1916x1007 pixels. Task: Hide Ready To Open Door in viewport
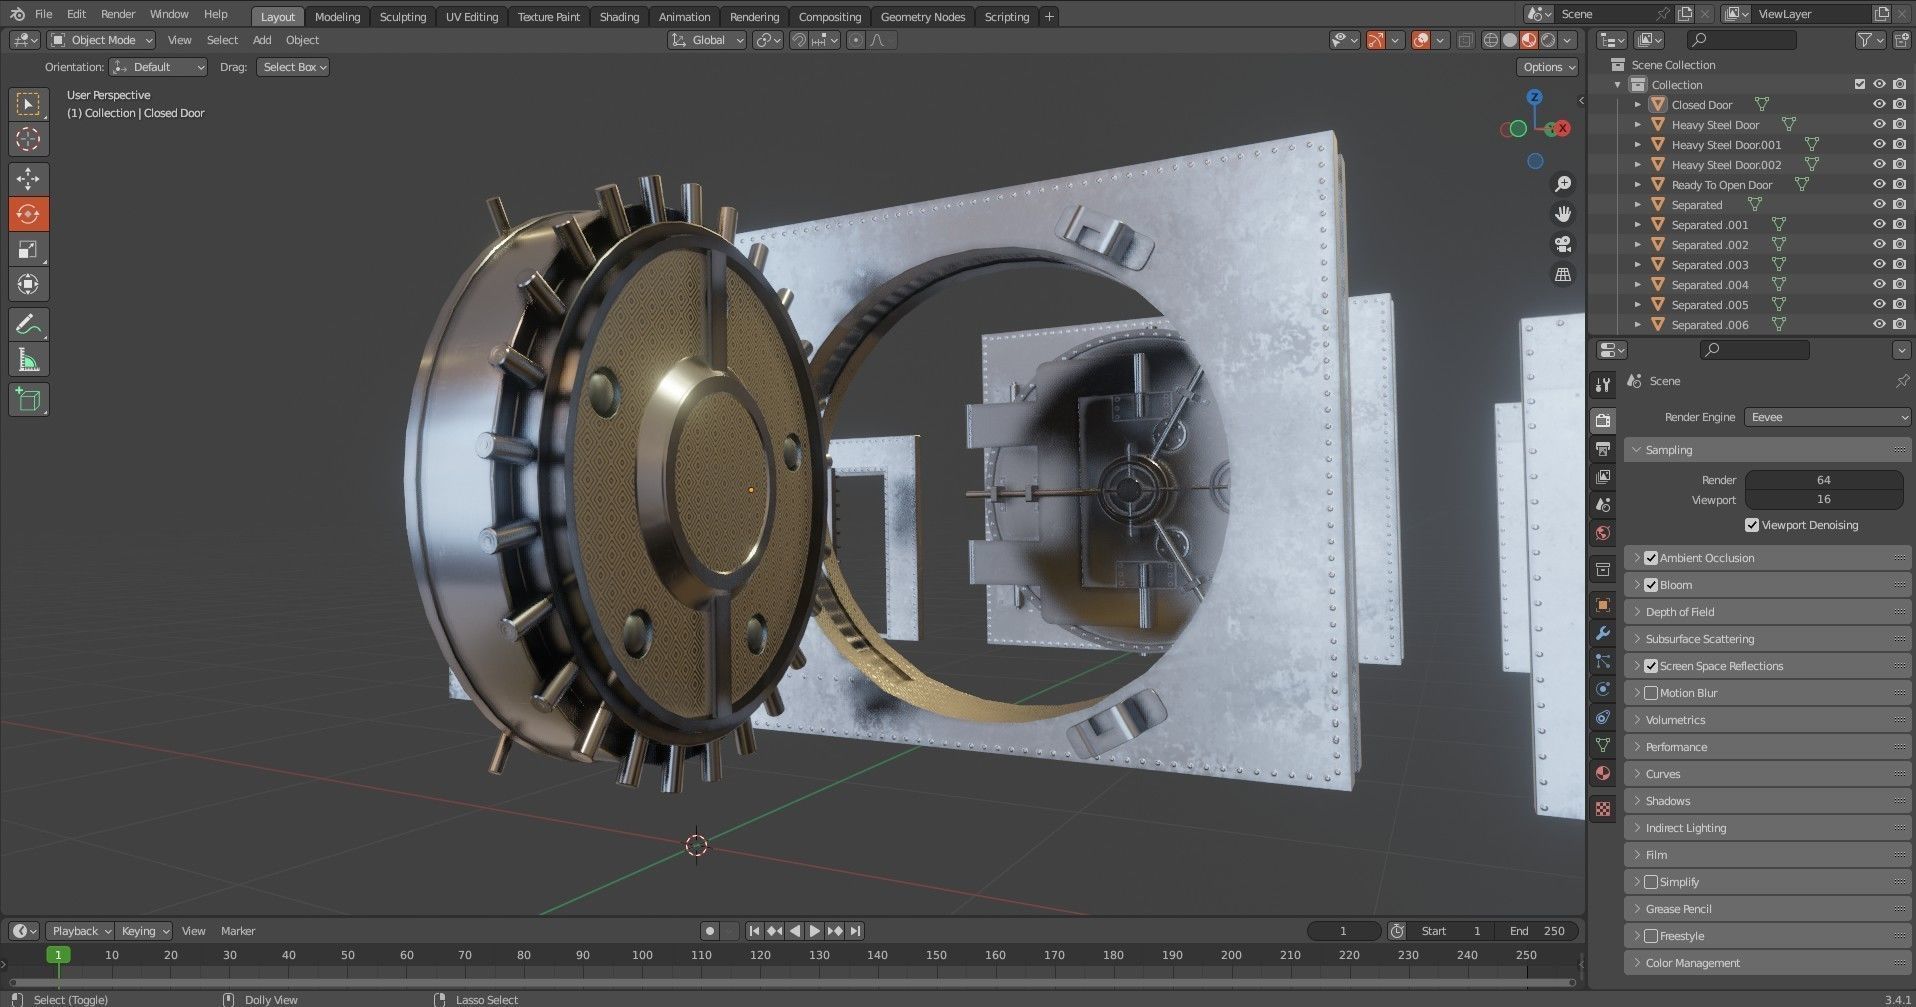click(x=1879, y=184)
